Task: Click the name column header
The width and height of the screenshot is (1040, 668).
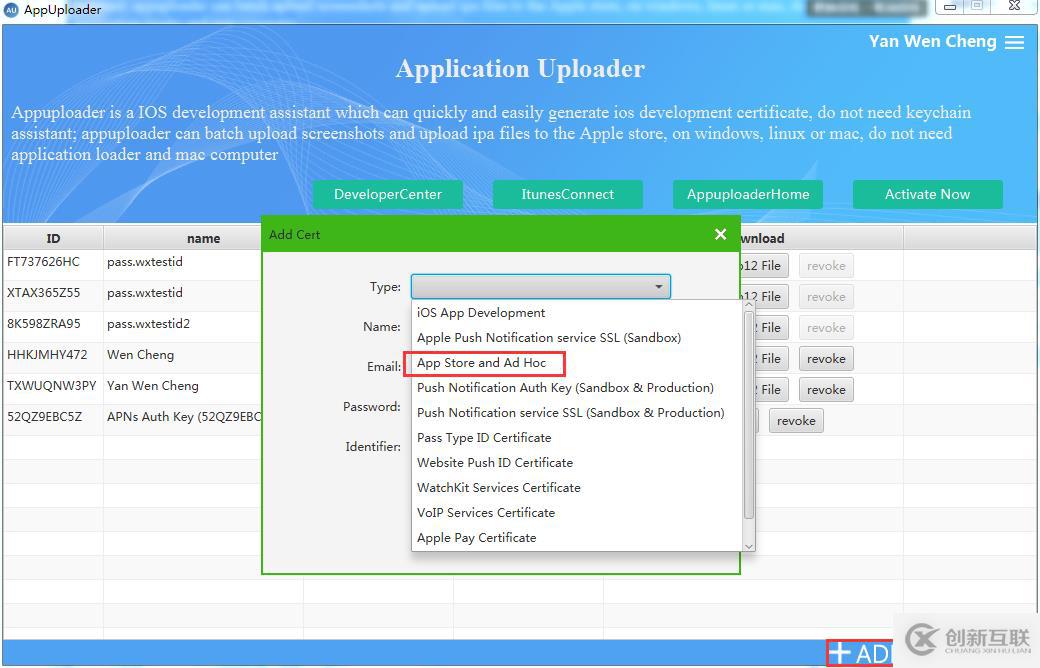Action: pyautogui.click(x=203, y=238)
